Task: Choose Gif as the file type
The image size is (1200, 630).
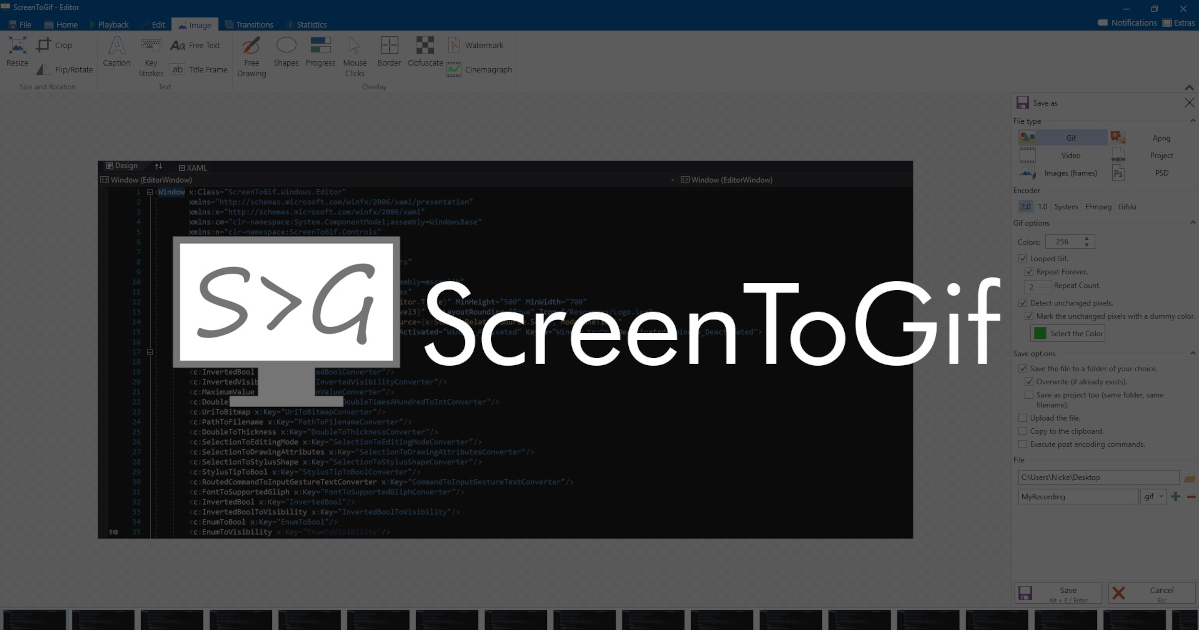Action: coord(1062,138)
